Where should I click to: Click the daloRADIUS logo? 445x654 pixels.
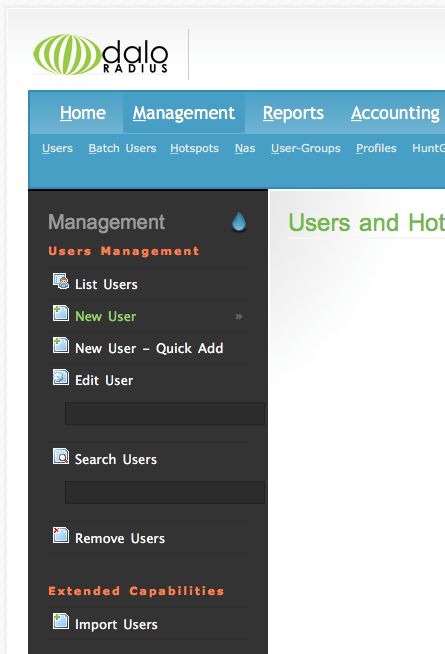coord(101,55)
